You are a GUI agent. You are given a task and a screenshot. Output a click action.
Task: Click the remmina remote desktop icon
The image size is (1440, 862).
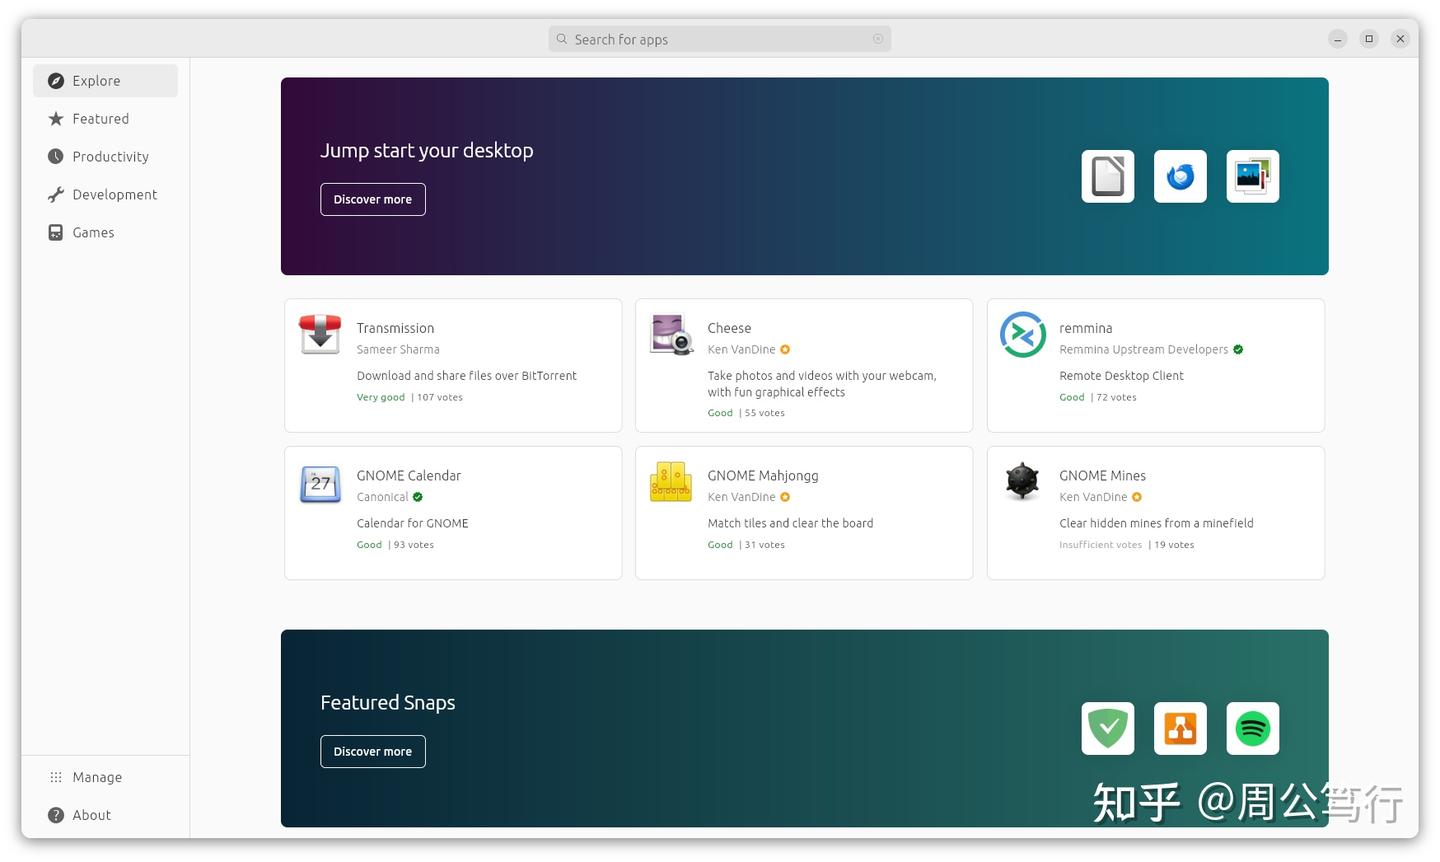pos(1022,335)
